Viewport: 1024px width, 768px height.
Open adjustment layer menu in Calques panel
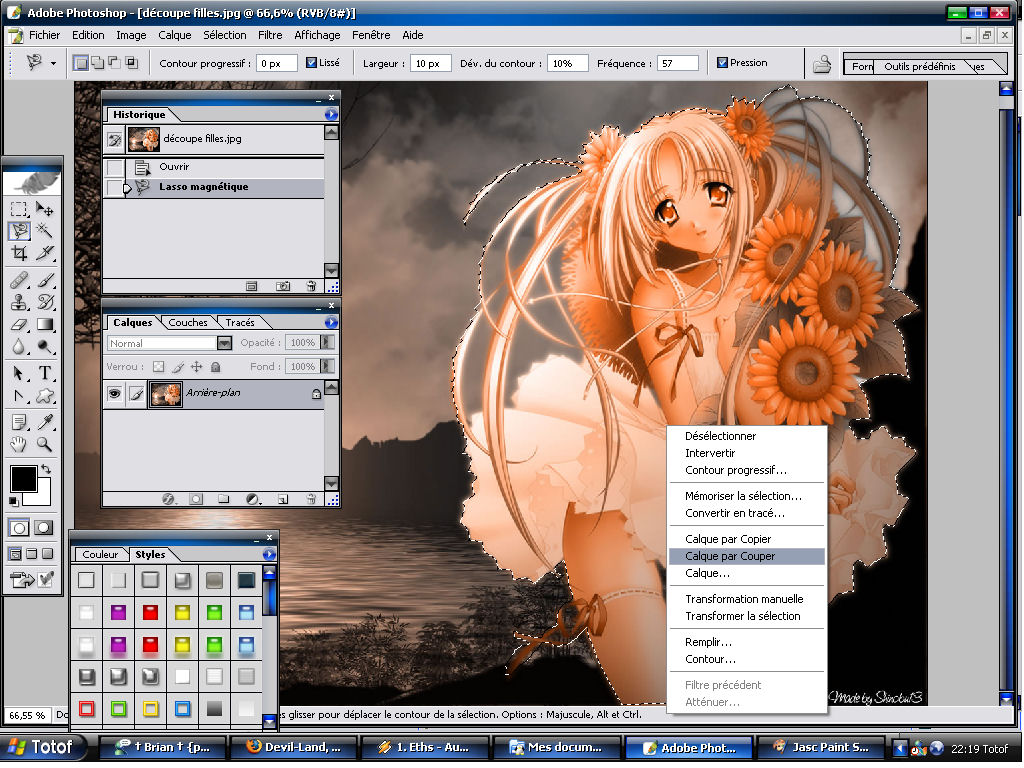coord(253,499)
